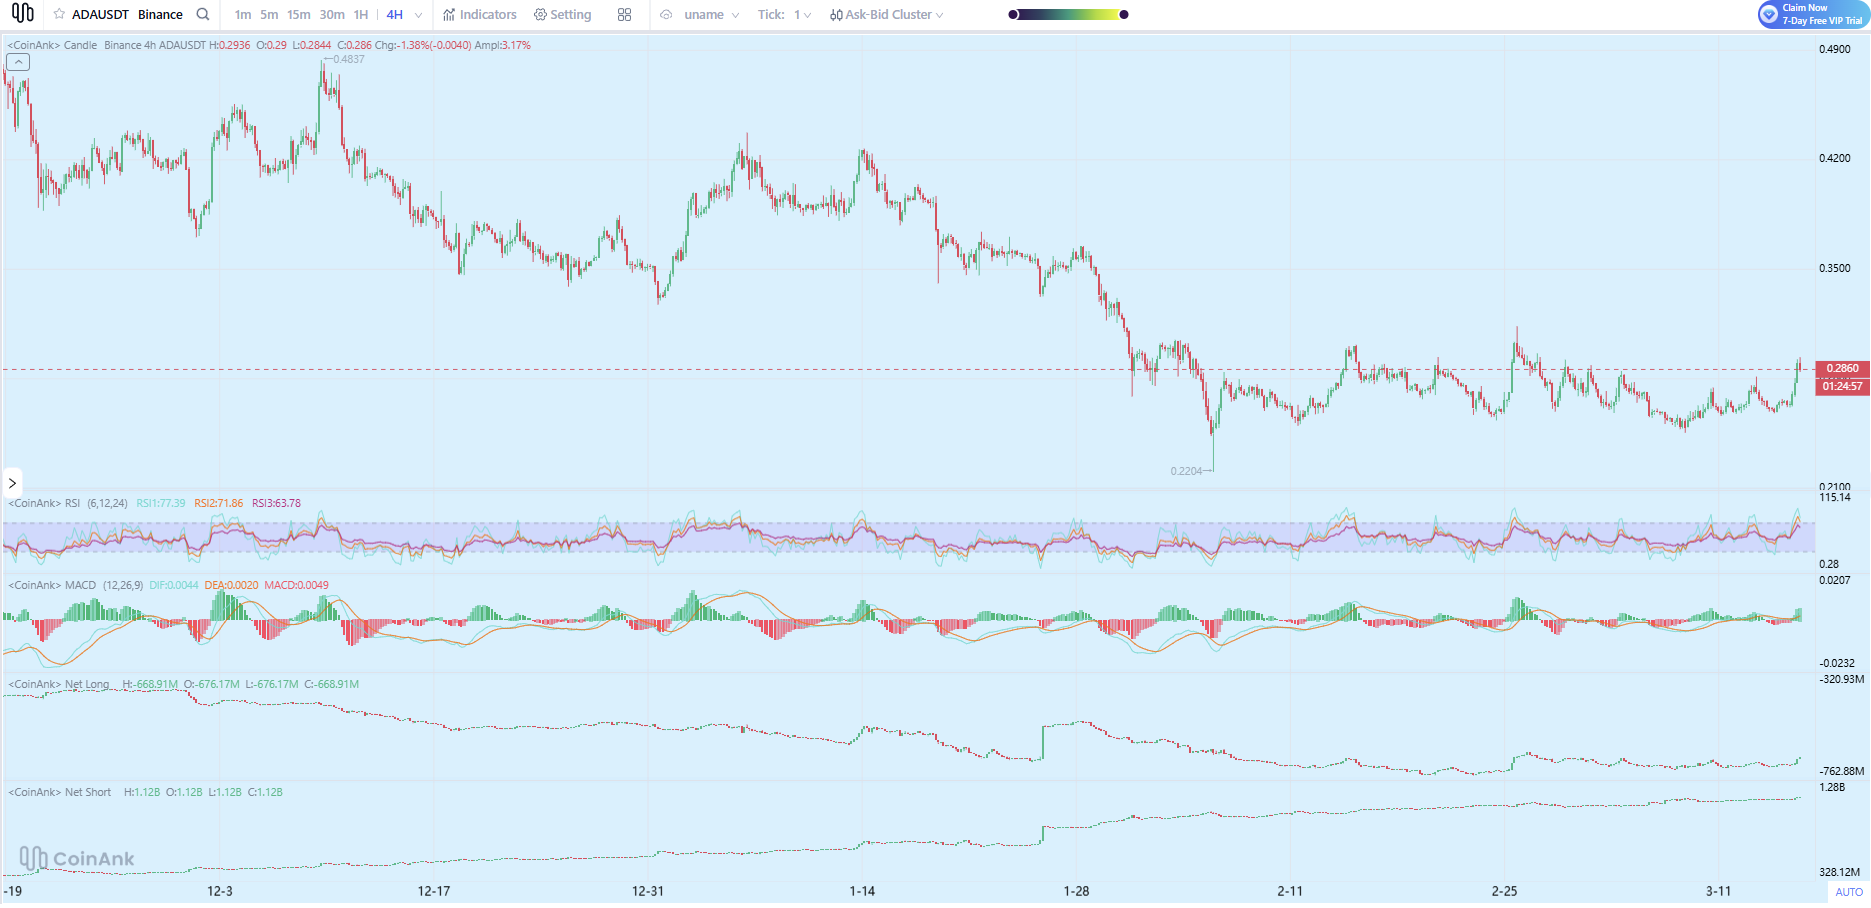Open the uname layout dropdown

[x=712, y=15]
